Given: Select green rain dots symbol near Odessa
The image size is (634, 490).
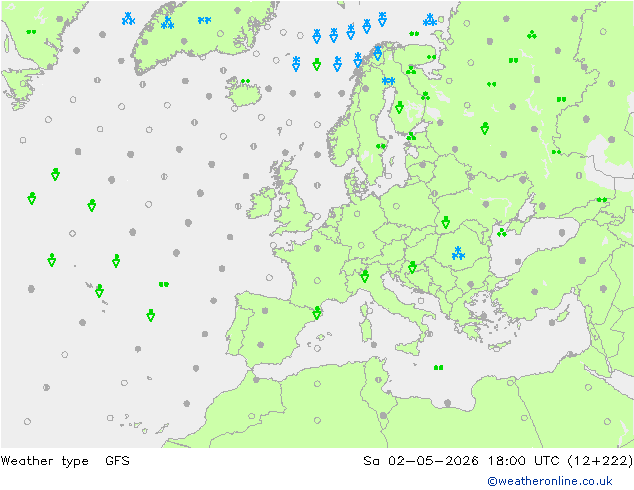Looking at the screenshot, I should [502, 232].
